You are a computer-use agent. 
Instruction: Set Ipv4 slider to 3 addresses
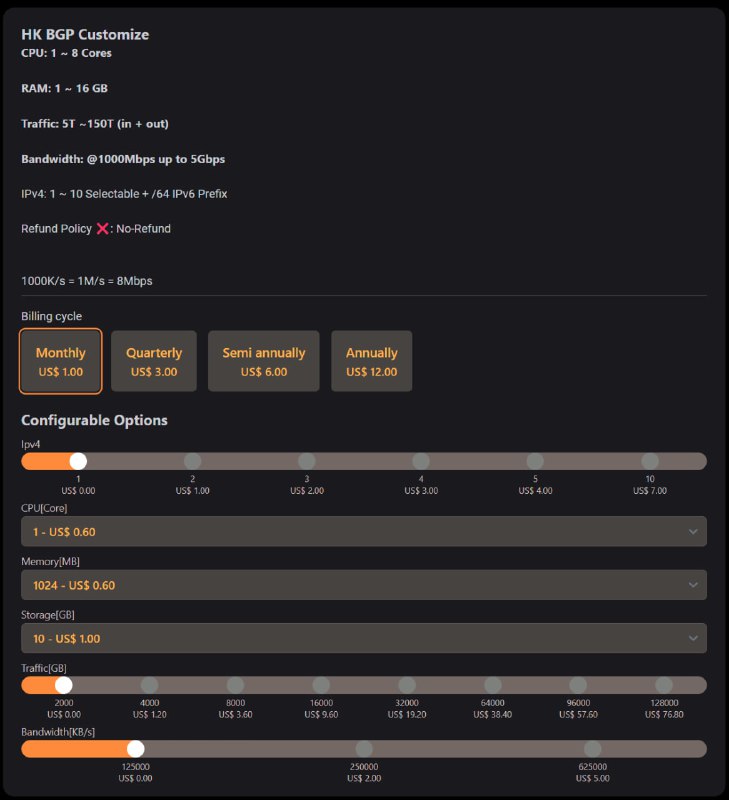pyautogui.click(x=307, y=461)
